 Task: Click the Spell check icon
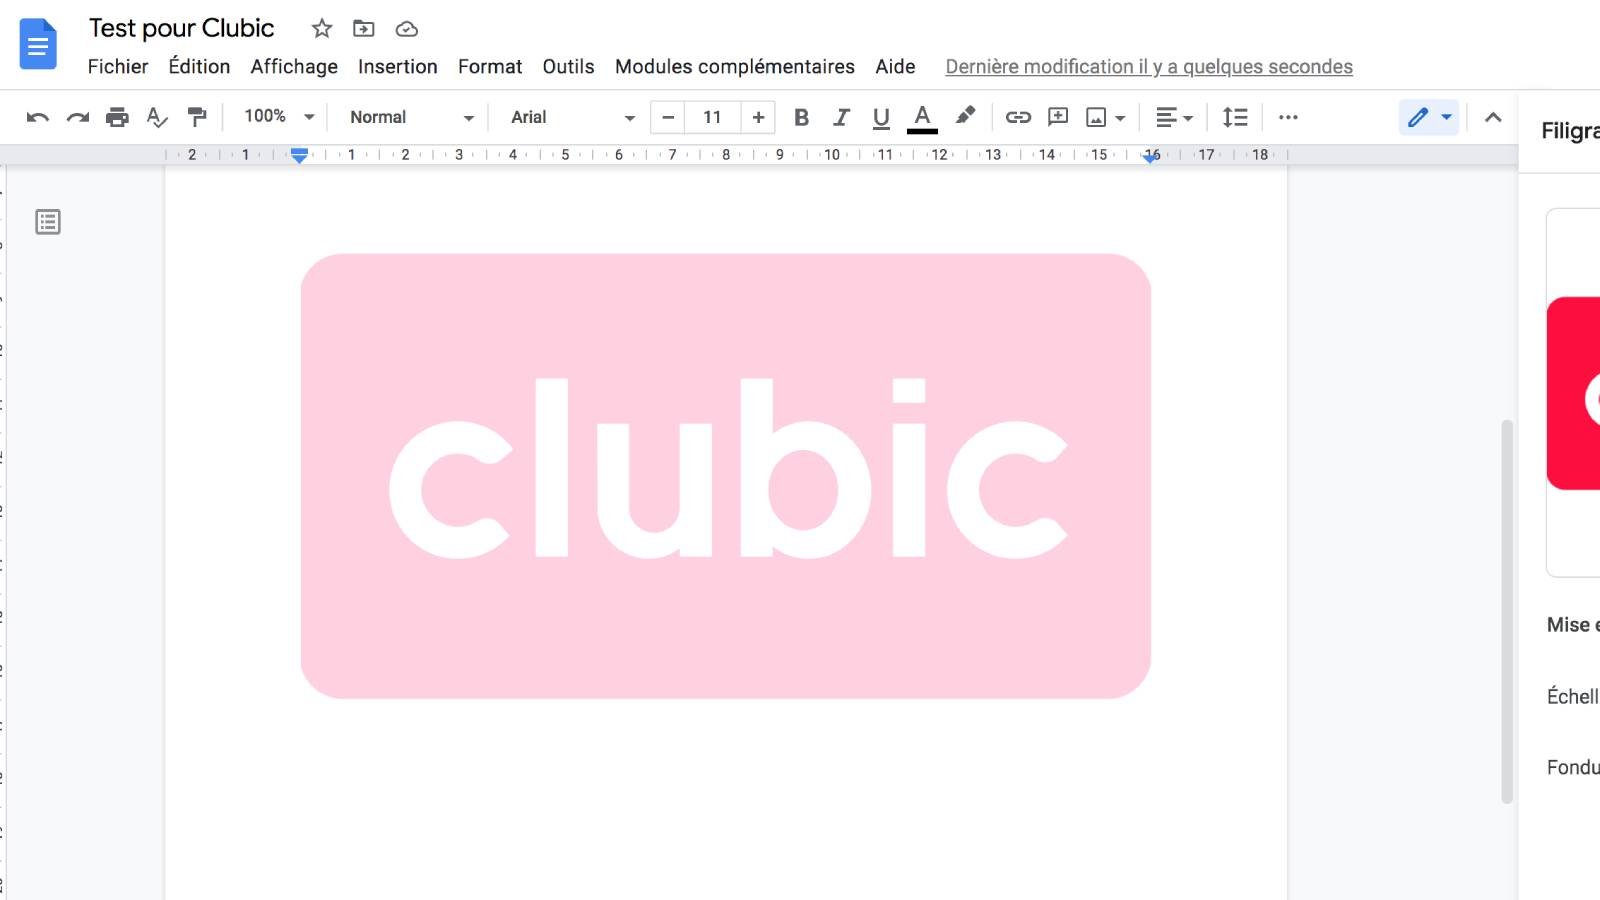point(157,117)
